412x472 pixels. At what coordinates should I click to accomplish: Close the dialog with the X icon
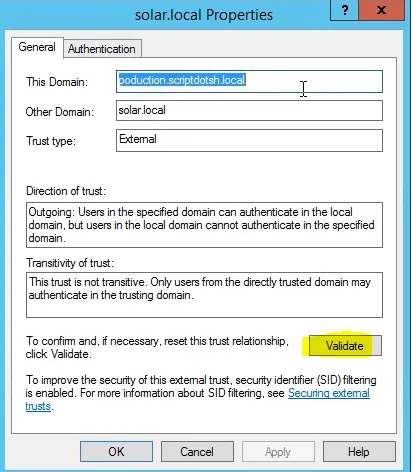382,10
